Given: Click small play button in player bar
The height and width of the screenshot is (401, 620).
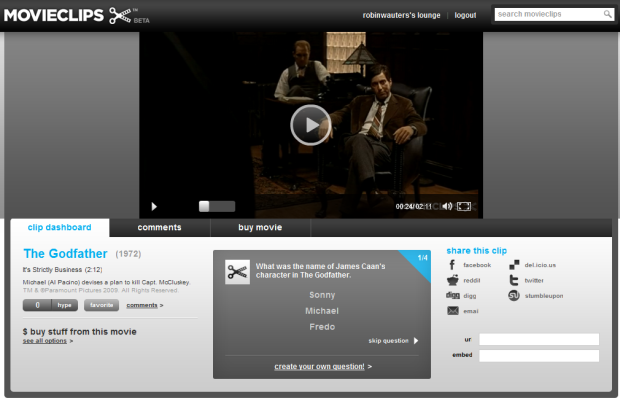Looking at the screenshot, I should pos(154,206).
